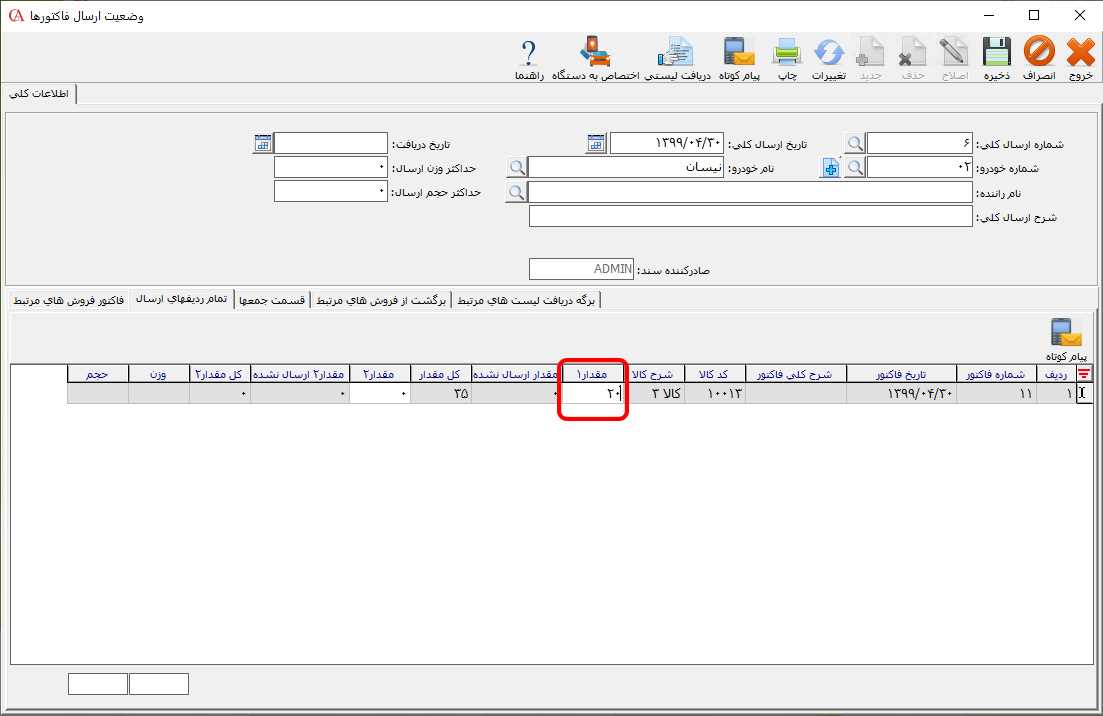Open the برگشت از فروش های مرتبط tab
The height and width of the screenshot is (716, 1103).
[x=381, y=299]
